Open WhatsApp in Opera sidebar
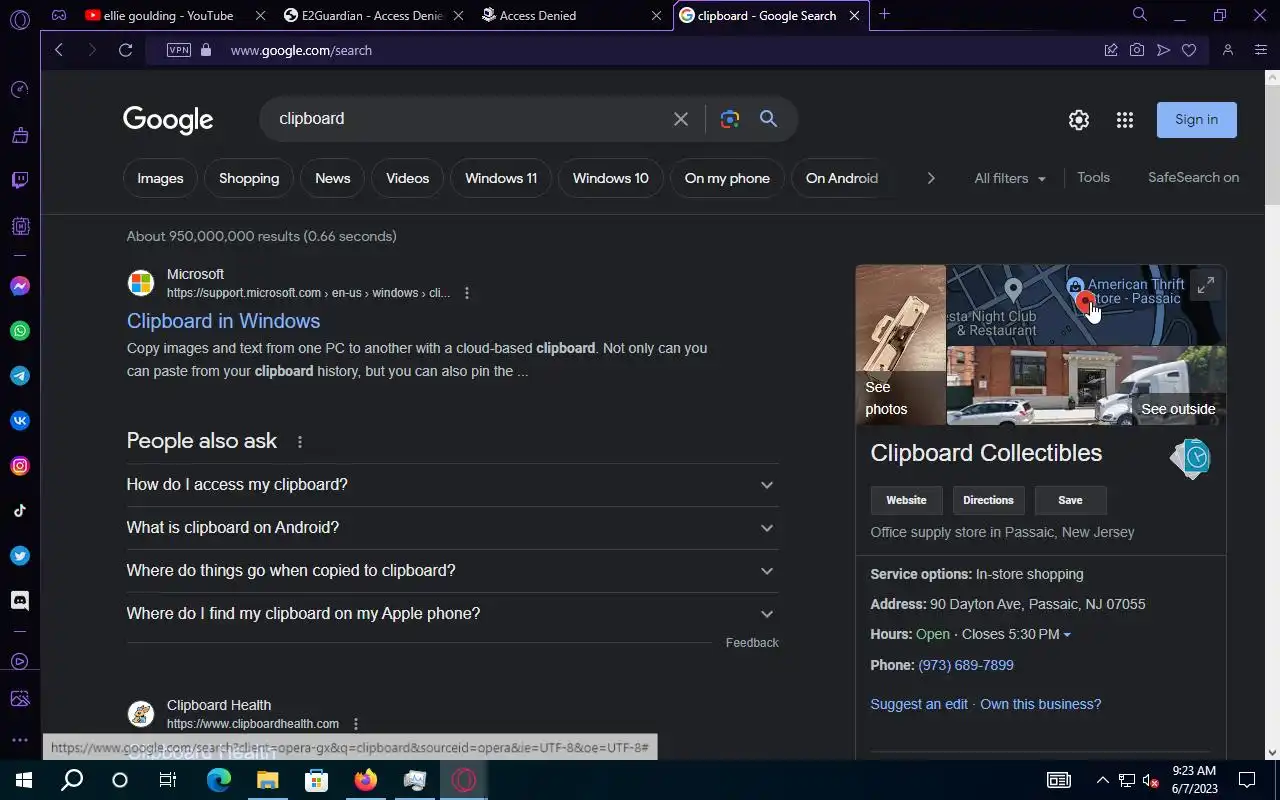The height and width of the screenshot is (800, 1280). coord(20,331)
